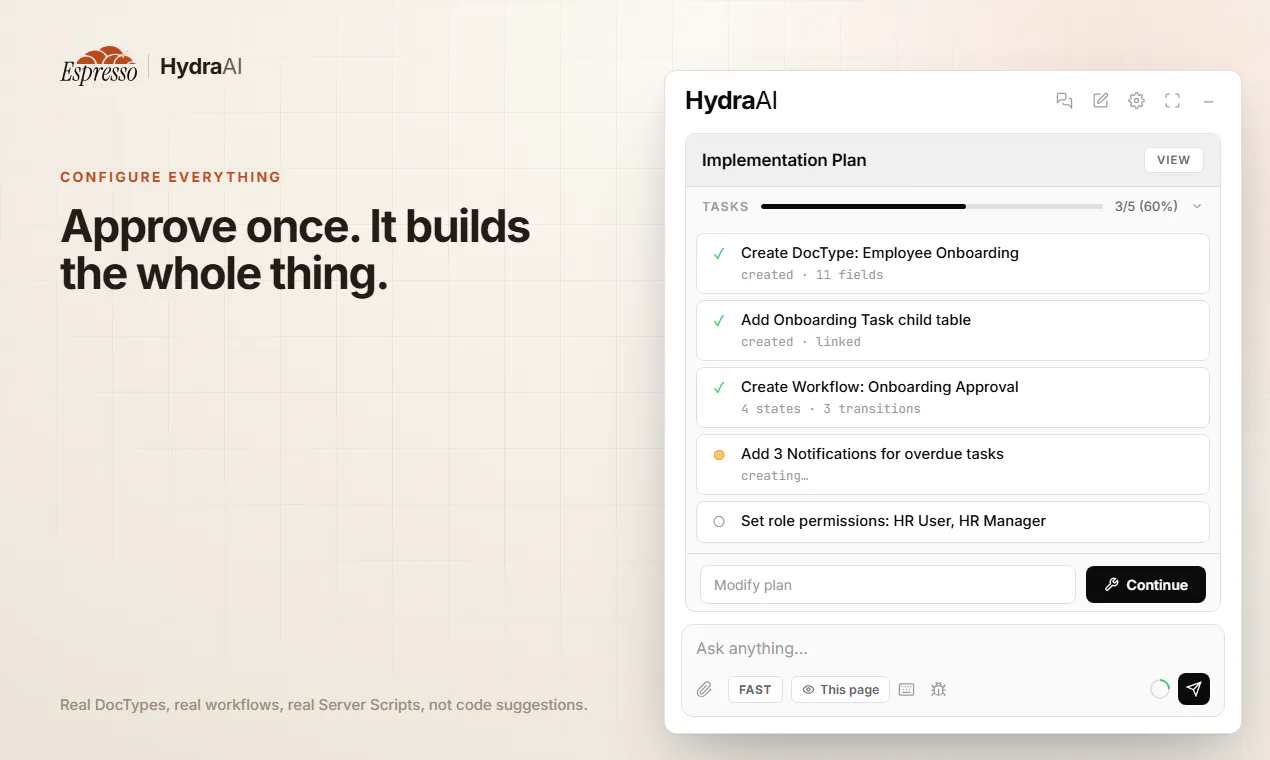Screen dimensions: 1270x760
Task: Minimize the HydraAI panel
Action: pos(1208,101)
